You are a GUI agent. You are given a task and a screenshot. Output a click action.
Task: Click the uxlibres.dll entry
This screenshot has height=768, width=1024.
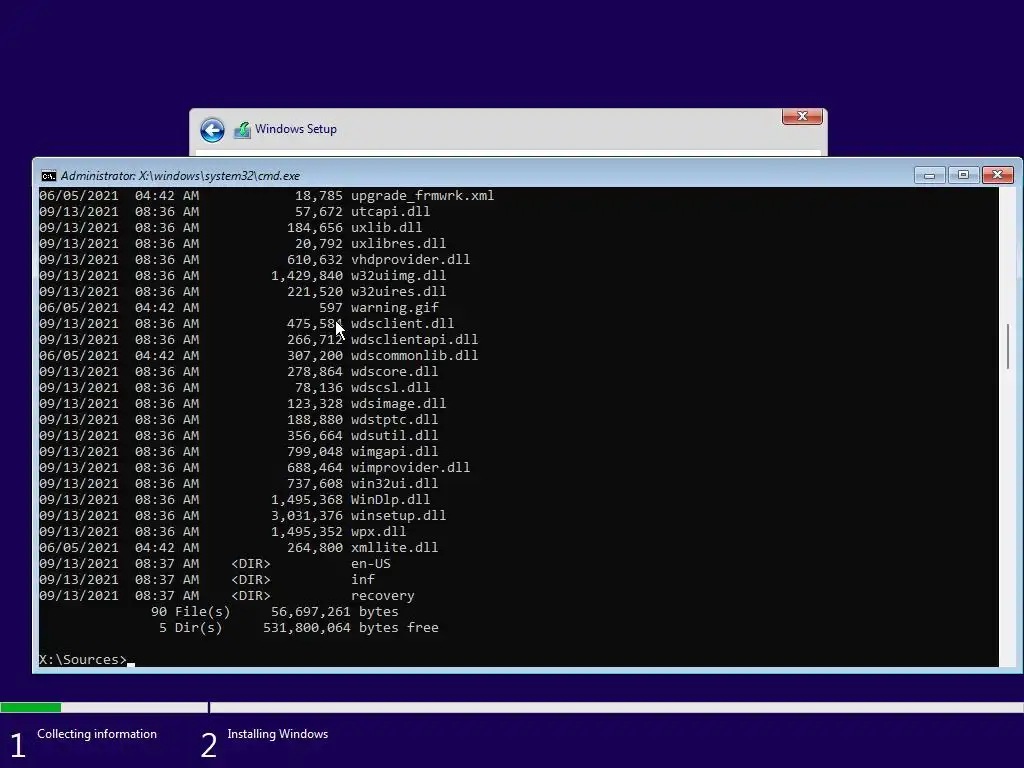[398, 244]
